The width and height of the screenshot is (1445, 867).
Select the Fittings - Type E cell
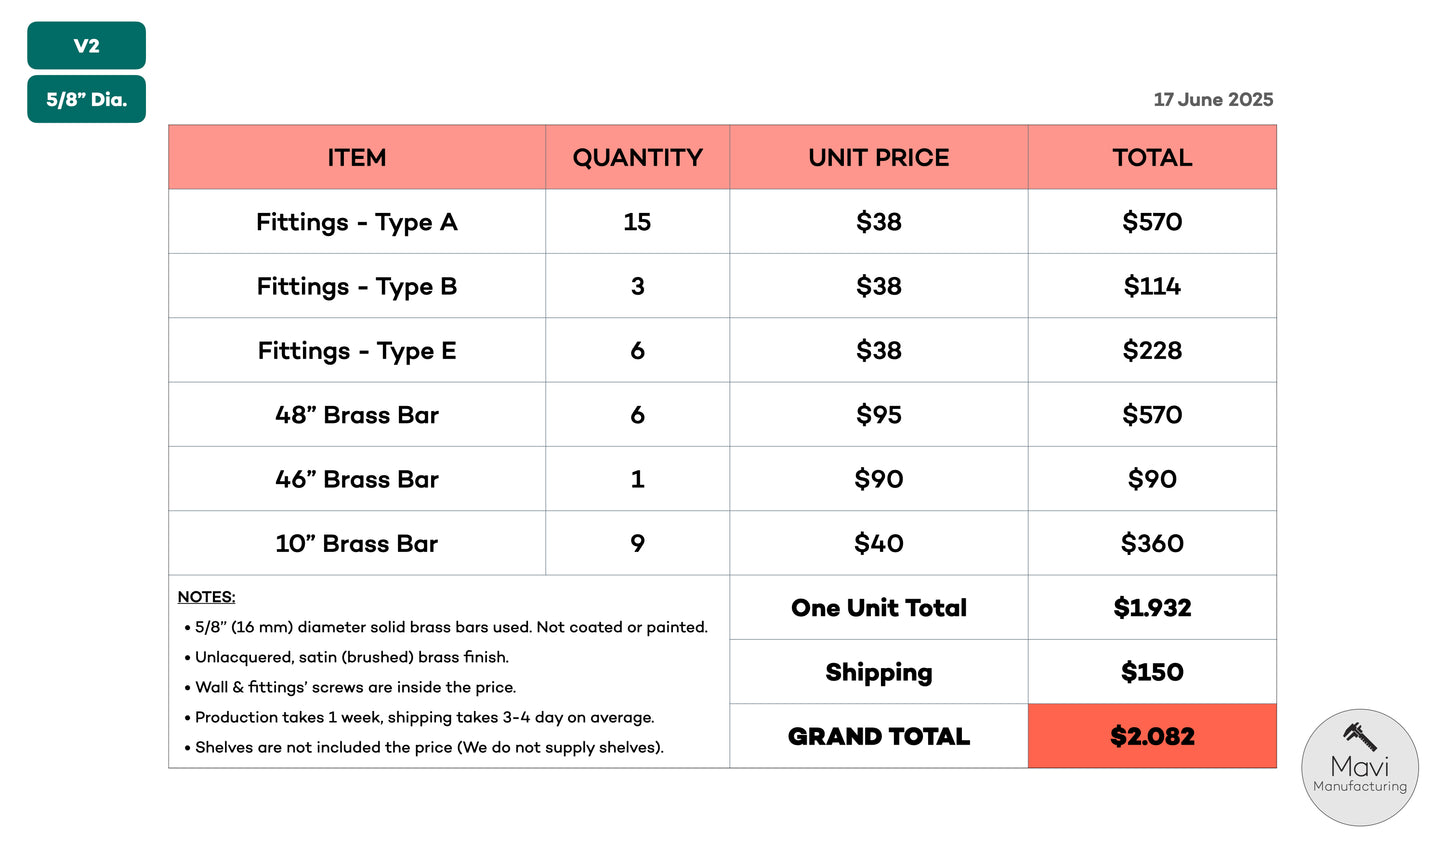click(x=357, y=351)
